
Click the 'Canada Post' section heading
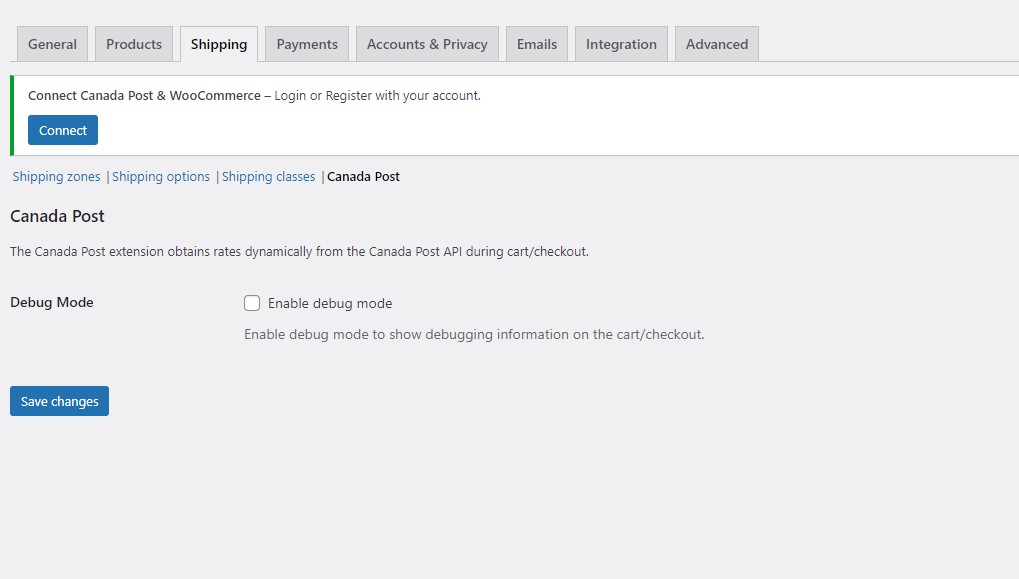[57, 216]
